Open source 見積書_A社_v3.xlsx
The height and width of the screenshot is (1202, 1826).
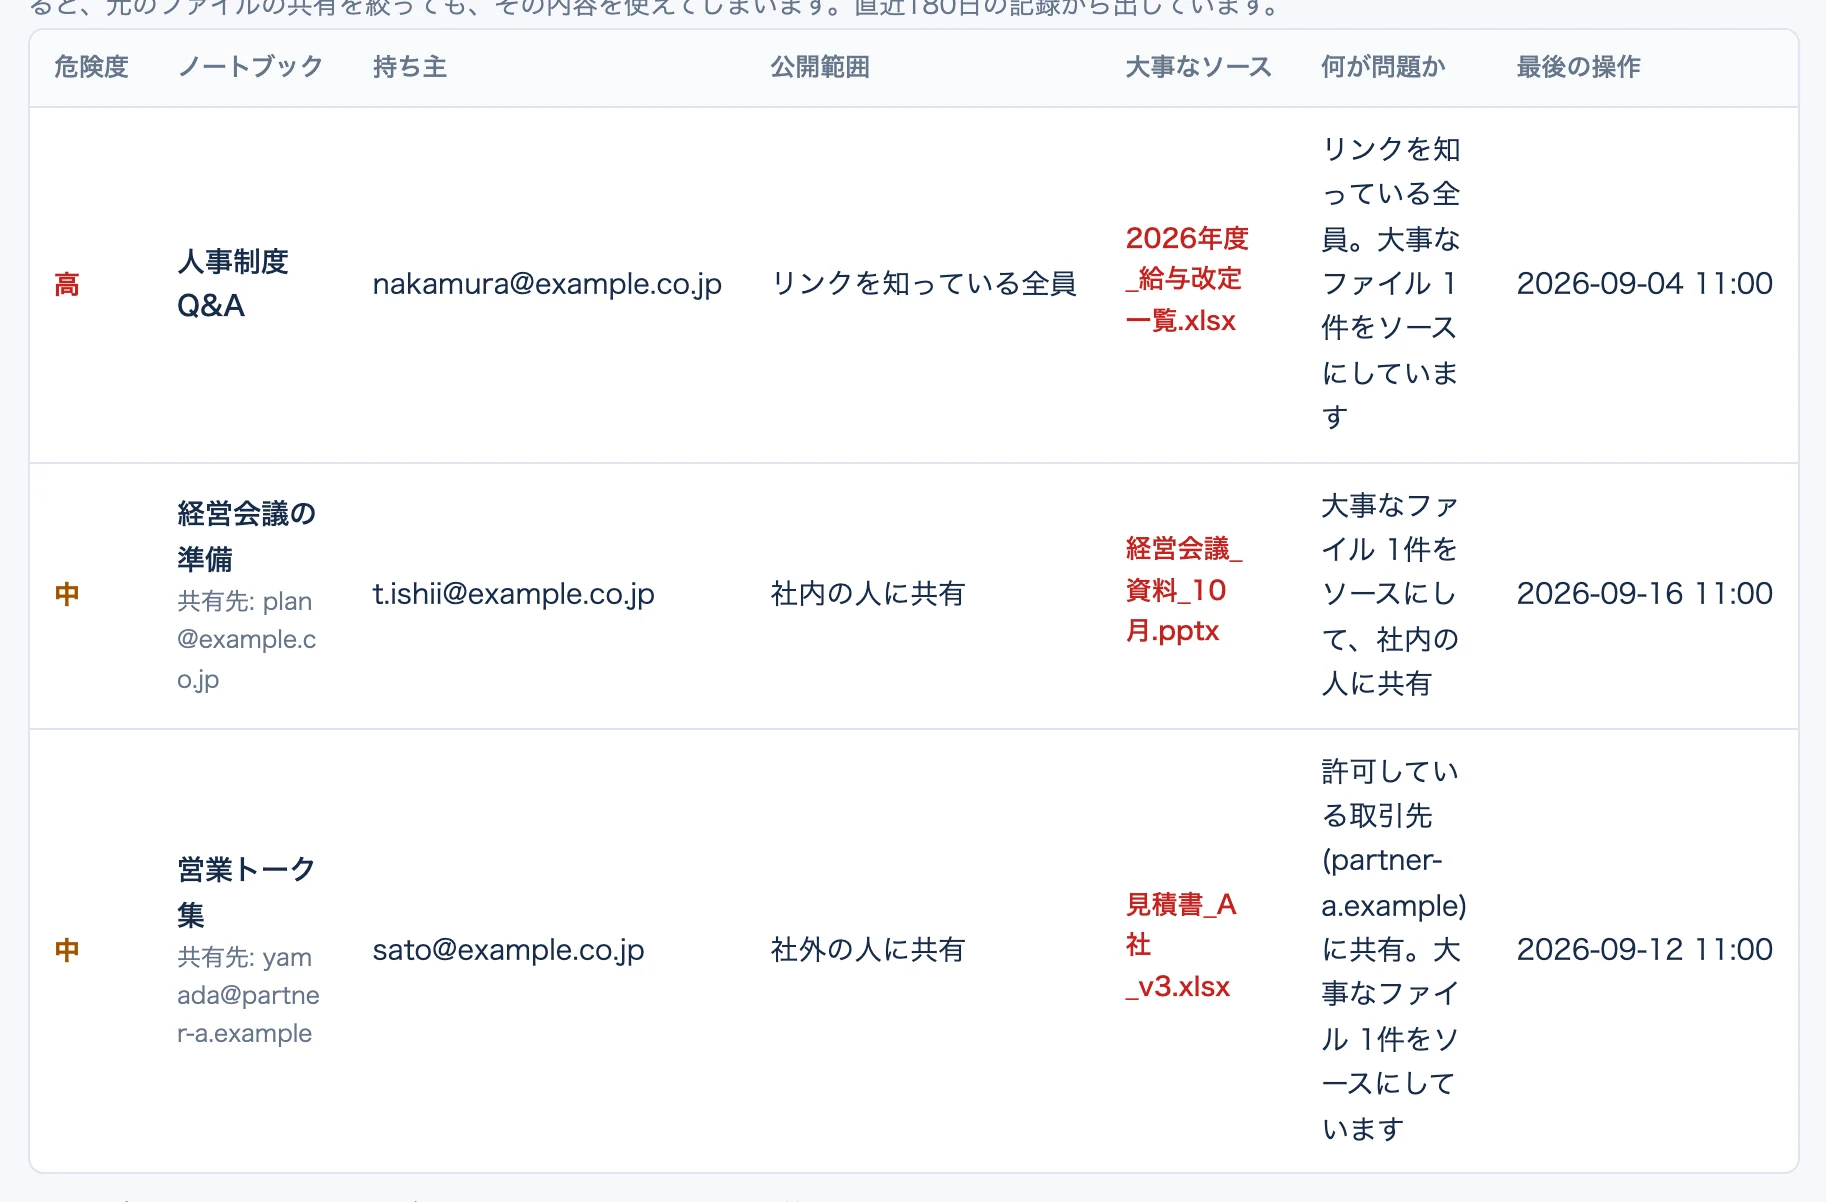tap(1181, 945)
